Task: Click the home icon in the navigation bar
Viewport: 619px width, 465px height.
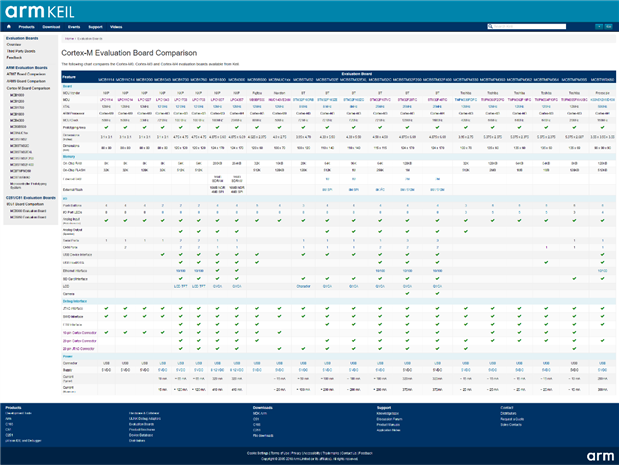Action: click(9, 27)
